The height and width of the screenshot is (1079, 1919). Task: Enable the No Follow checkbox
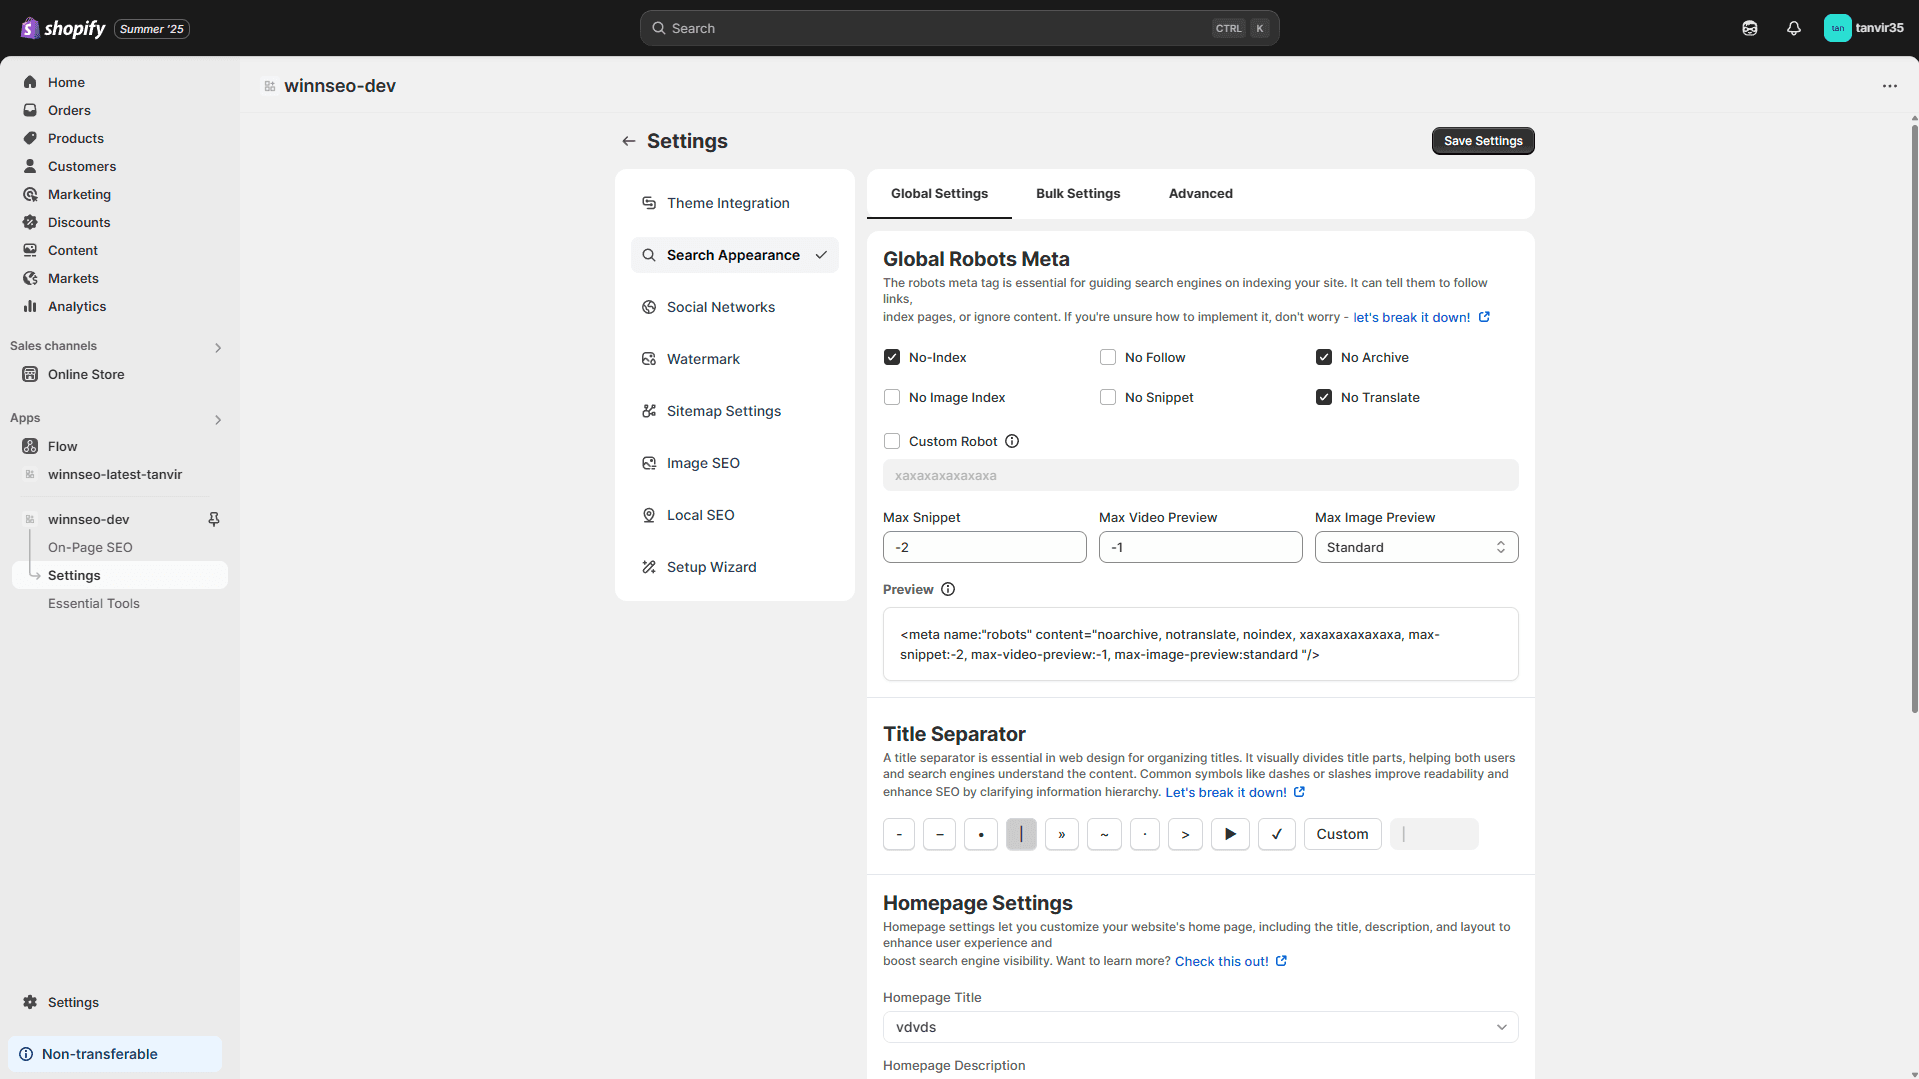pos(1108,357)
